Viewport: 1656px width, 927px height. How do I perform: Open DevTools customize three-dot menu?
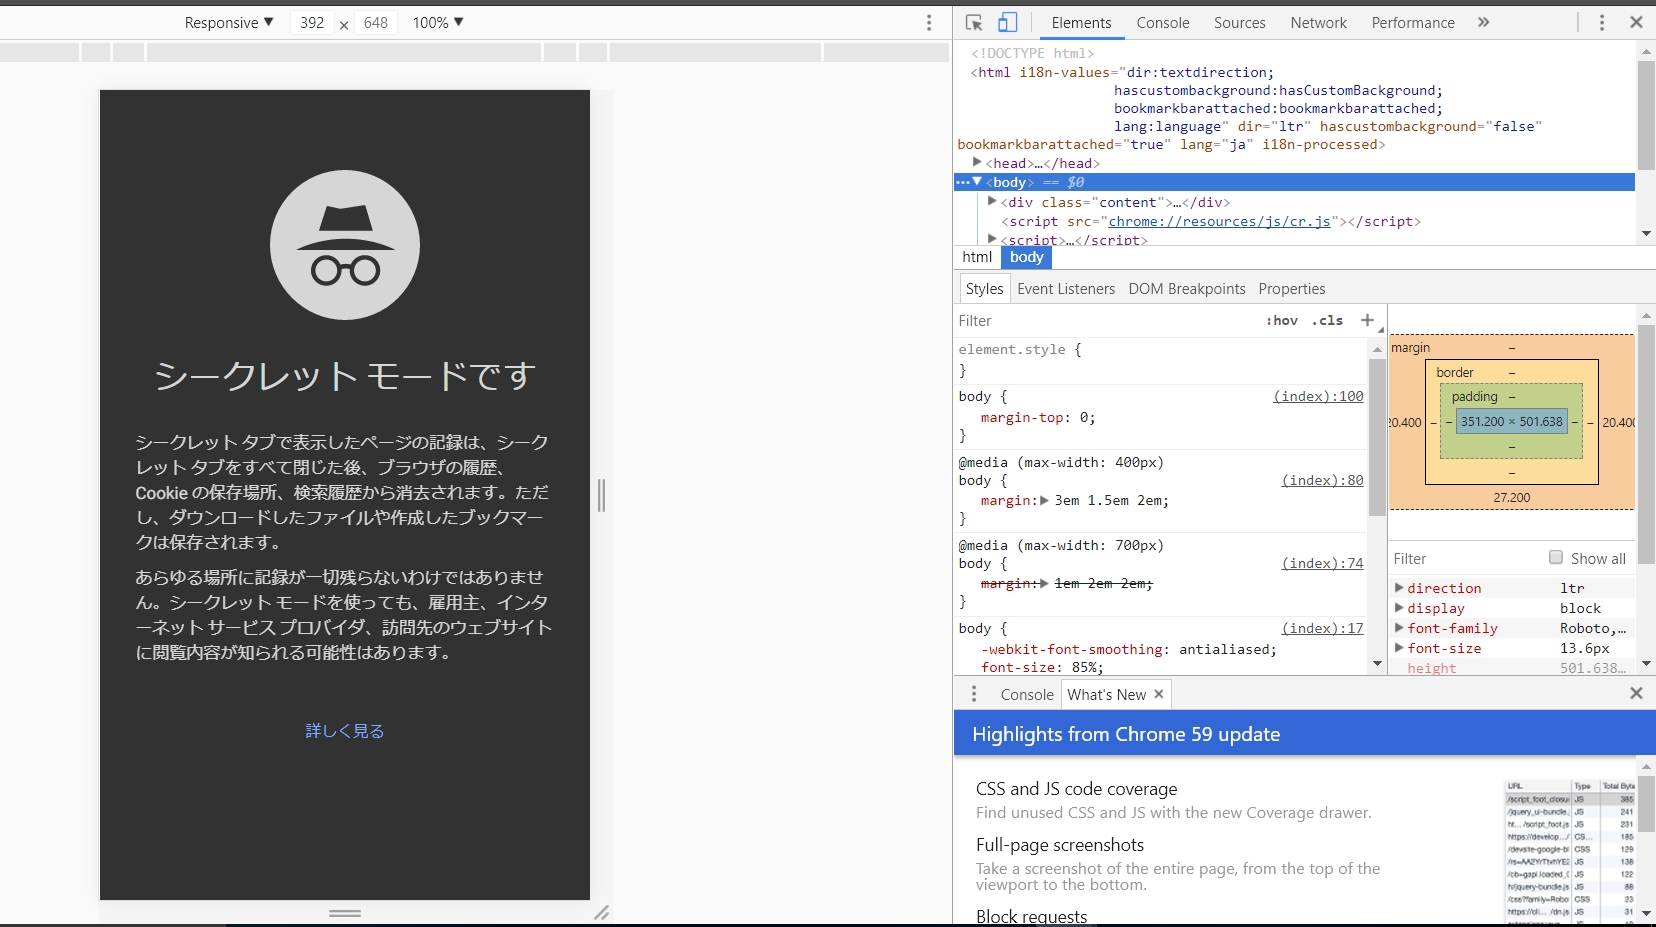click(1601, 22)
